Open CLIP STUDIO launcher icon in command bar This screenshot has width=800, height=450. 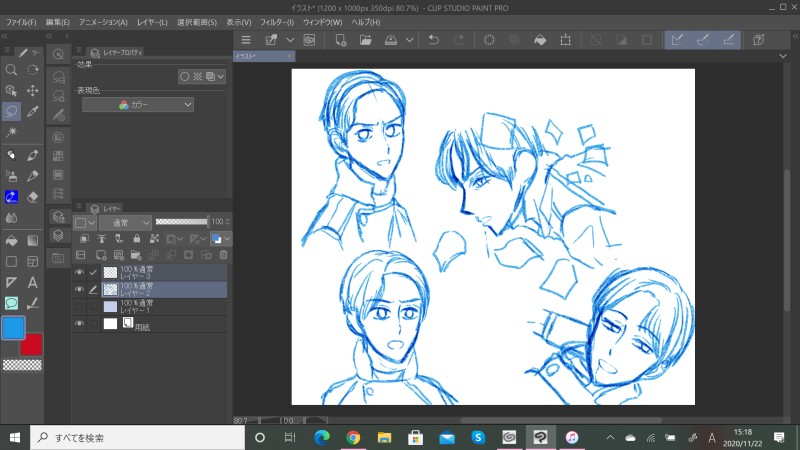click(x=310, y=40)
